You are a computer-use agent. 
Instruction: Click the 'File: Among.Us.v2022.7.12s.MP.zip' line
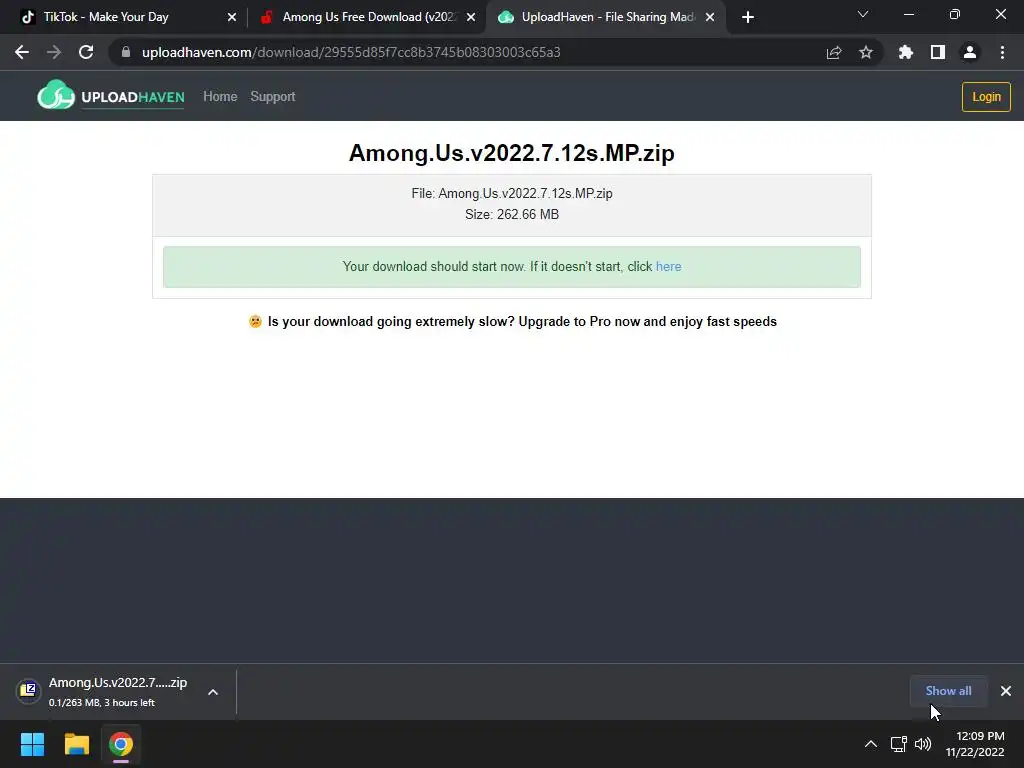click(x=512, y=193)
